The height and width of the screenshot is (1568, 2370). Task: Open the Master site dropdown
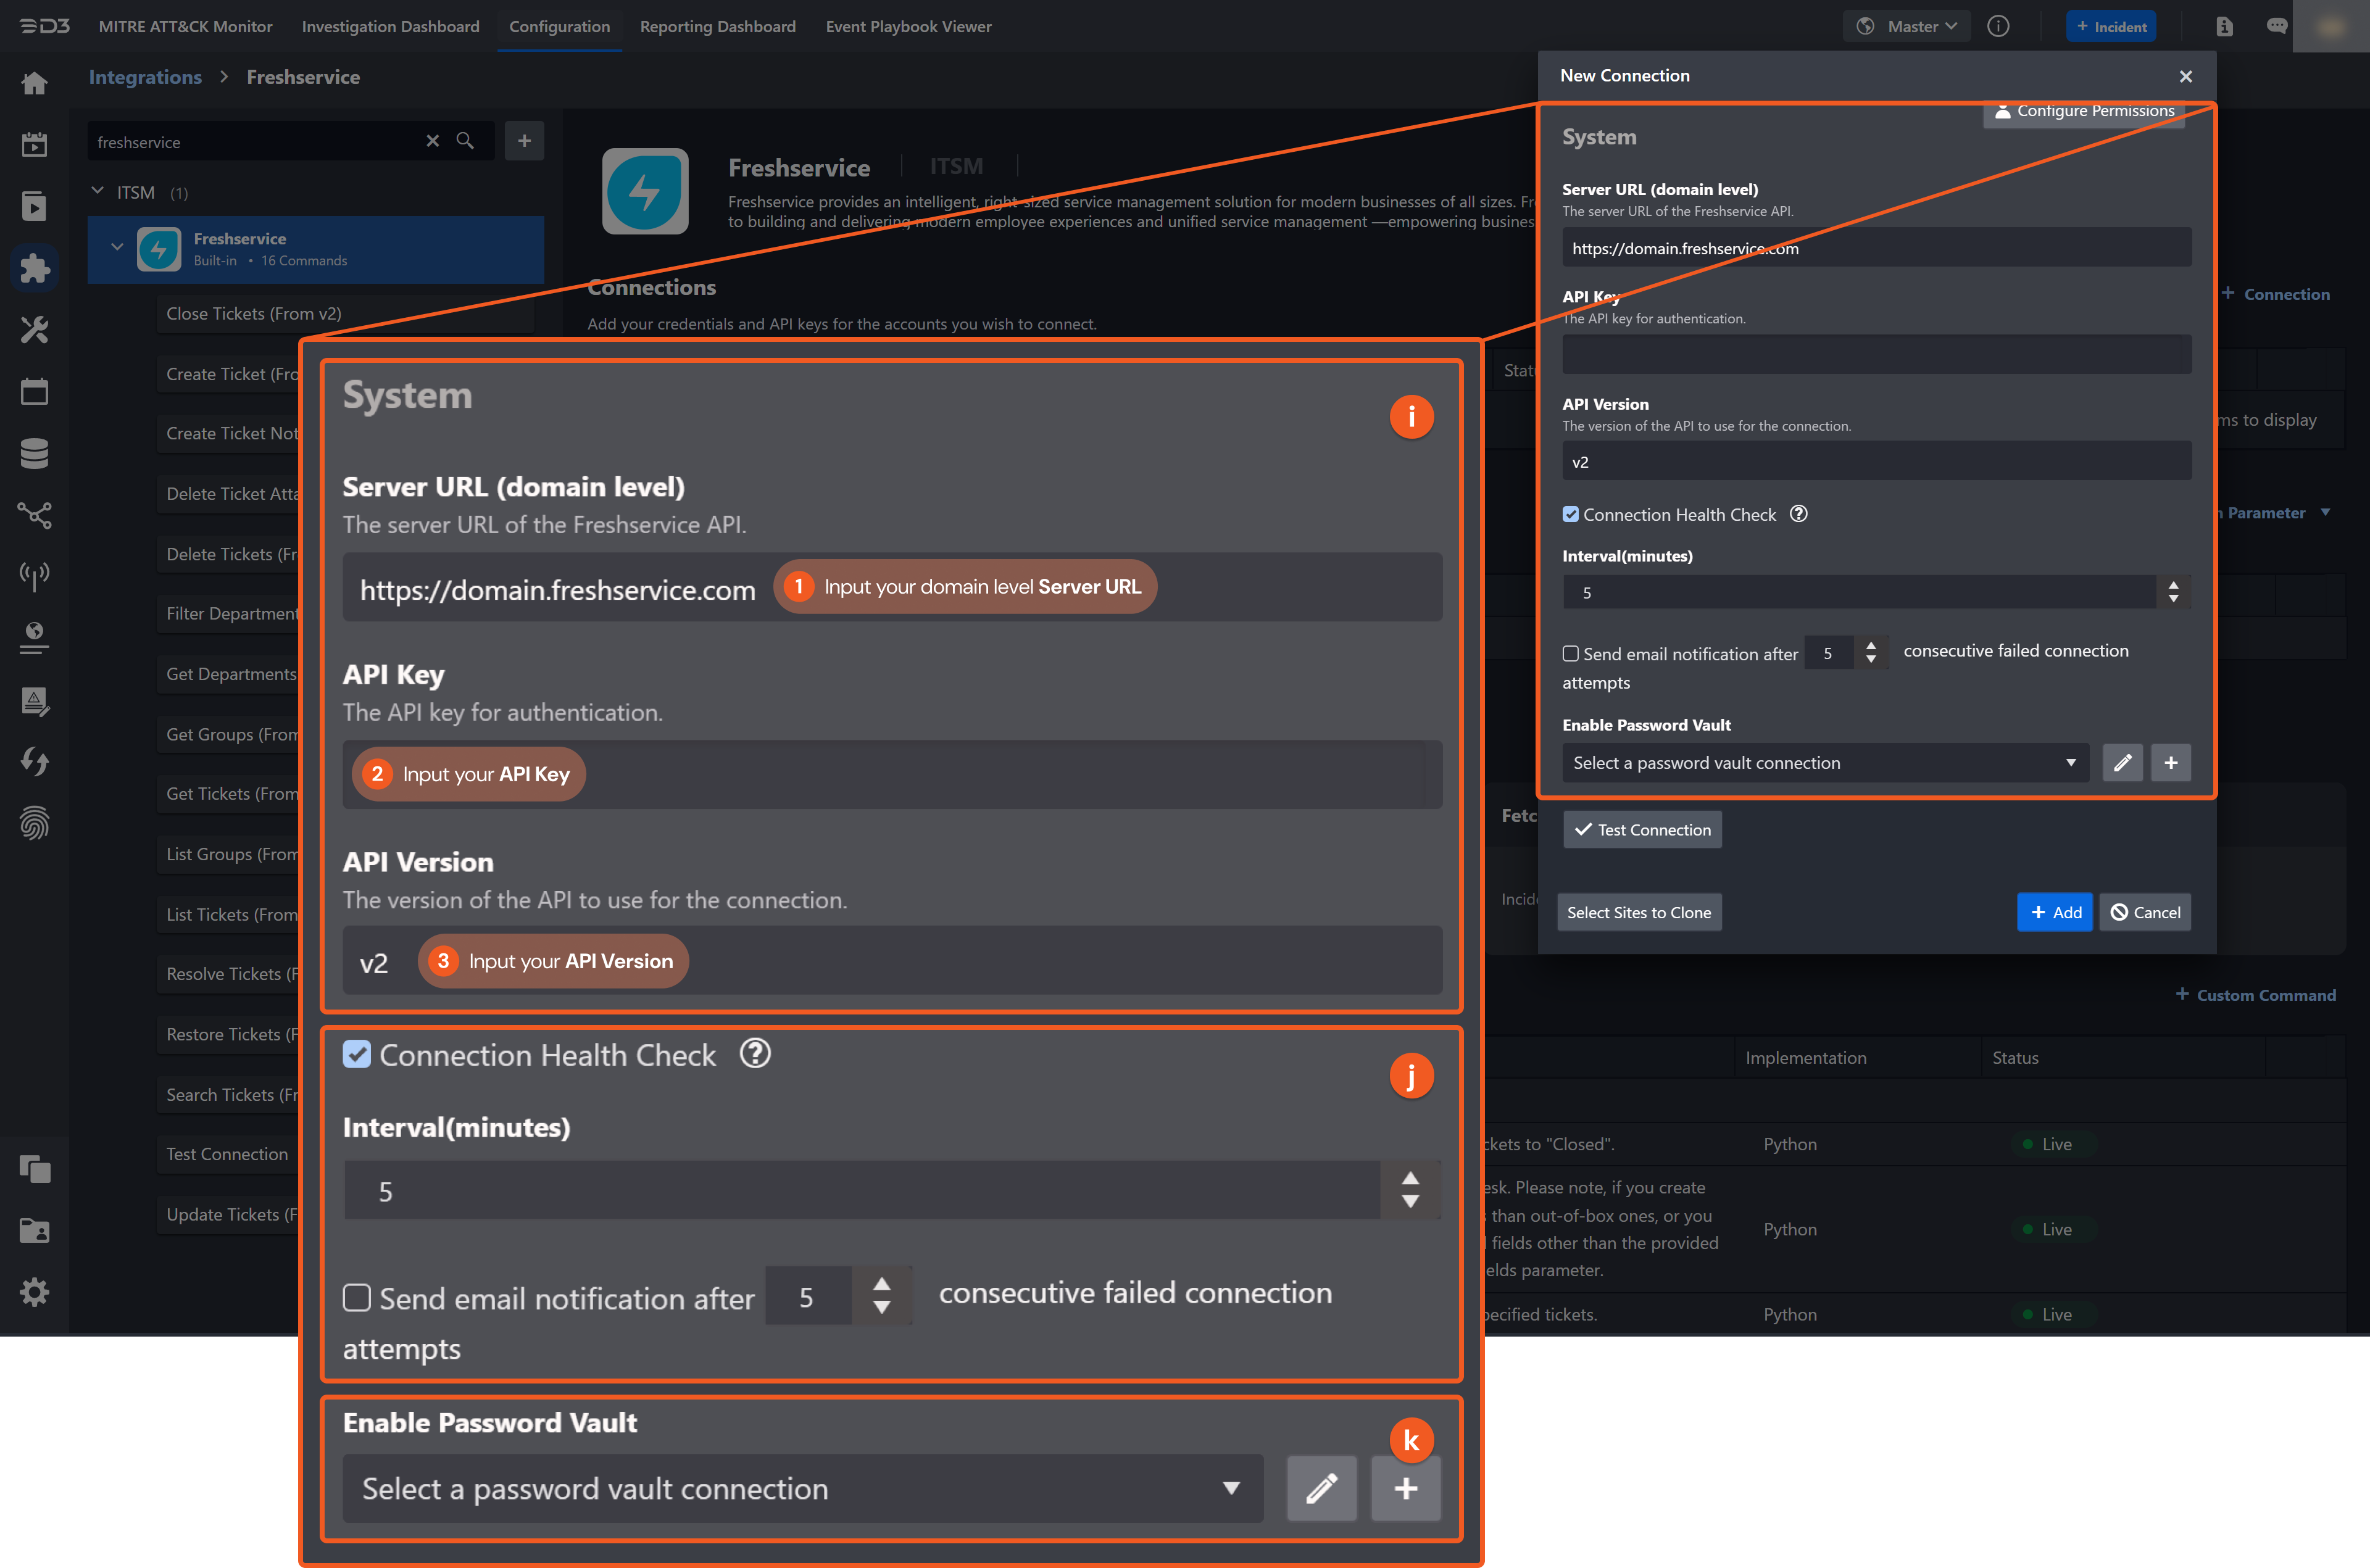coord(1906,26)
